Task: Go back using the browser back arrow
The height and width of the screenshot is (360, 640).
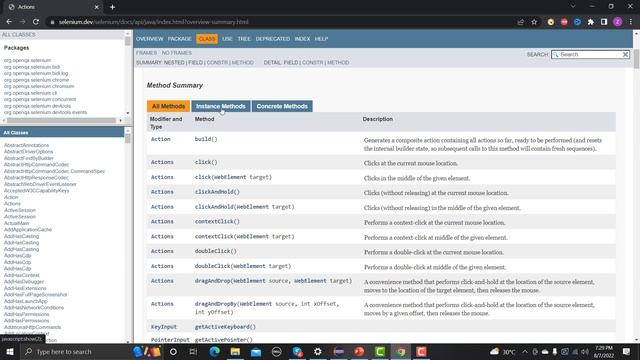Action: pyautogui.click(x=9, y=22)
